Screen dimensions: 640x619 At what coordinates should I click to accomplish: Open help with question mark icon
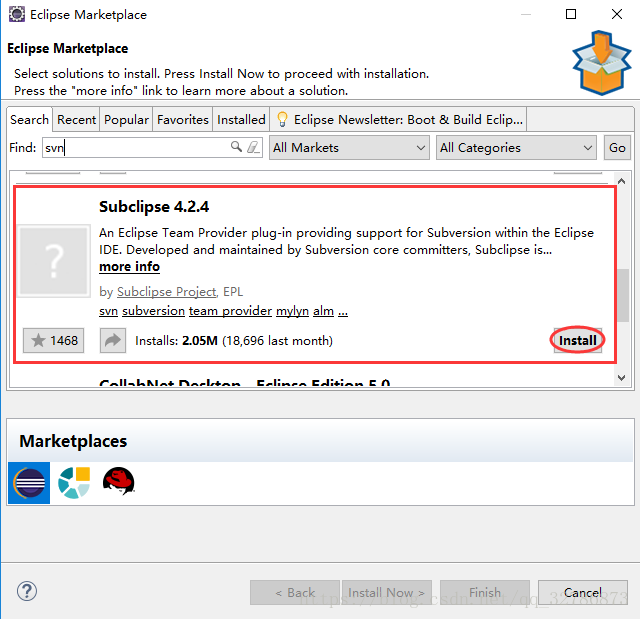[x=27, y=591]
